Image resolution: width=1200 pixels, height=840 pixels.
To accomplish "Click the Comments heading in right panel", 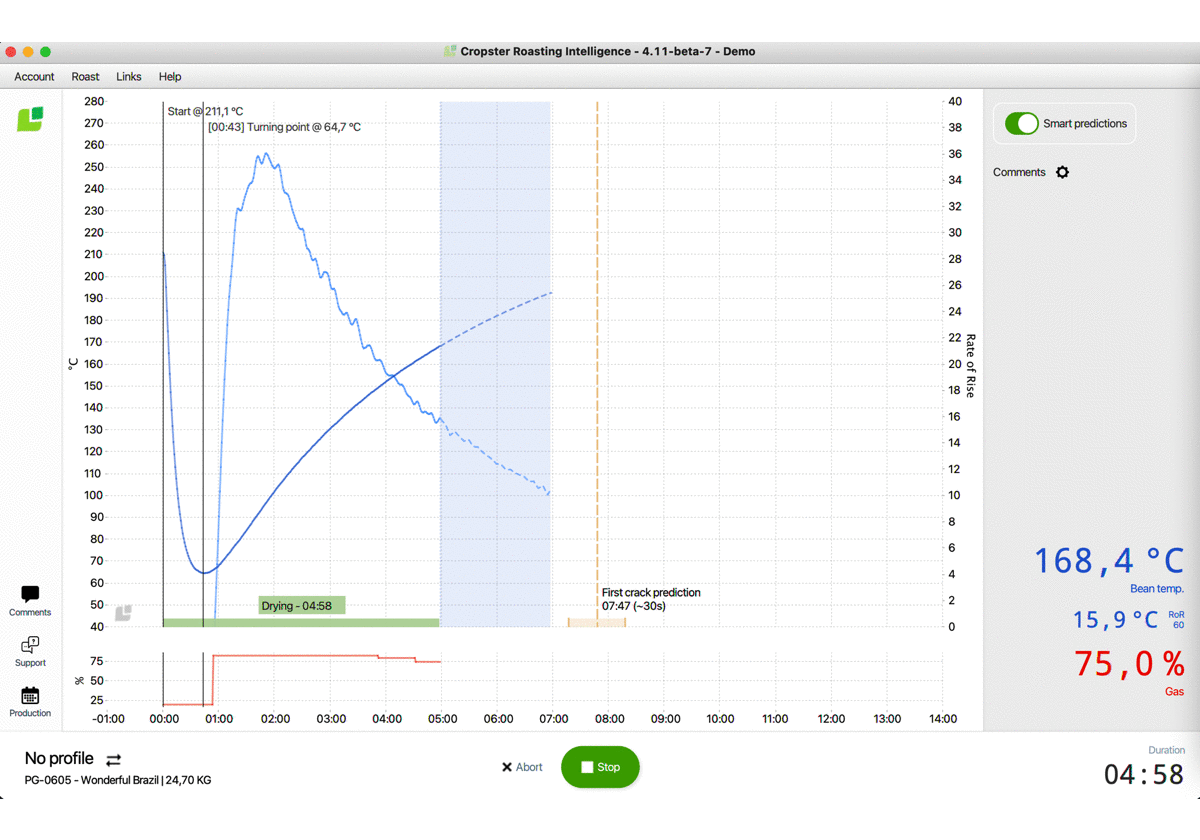I will click(x=1019, y=172).
